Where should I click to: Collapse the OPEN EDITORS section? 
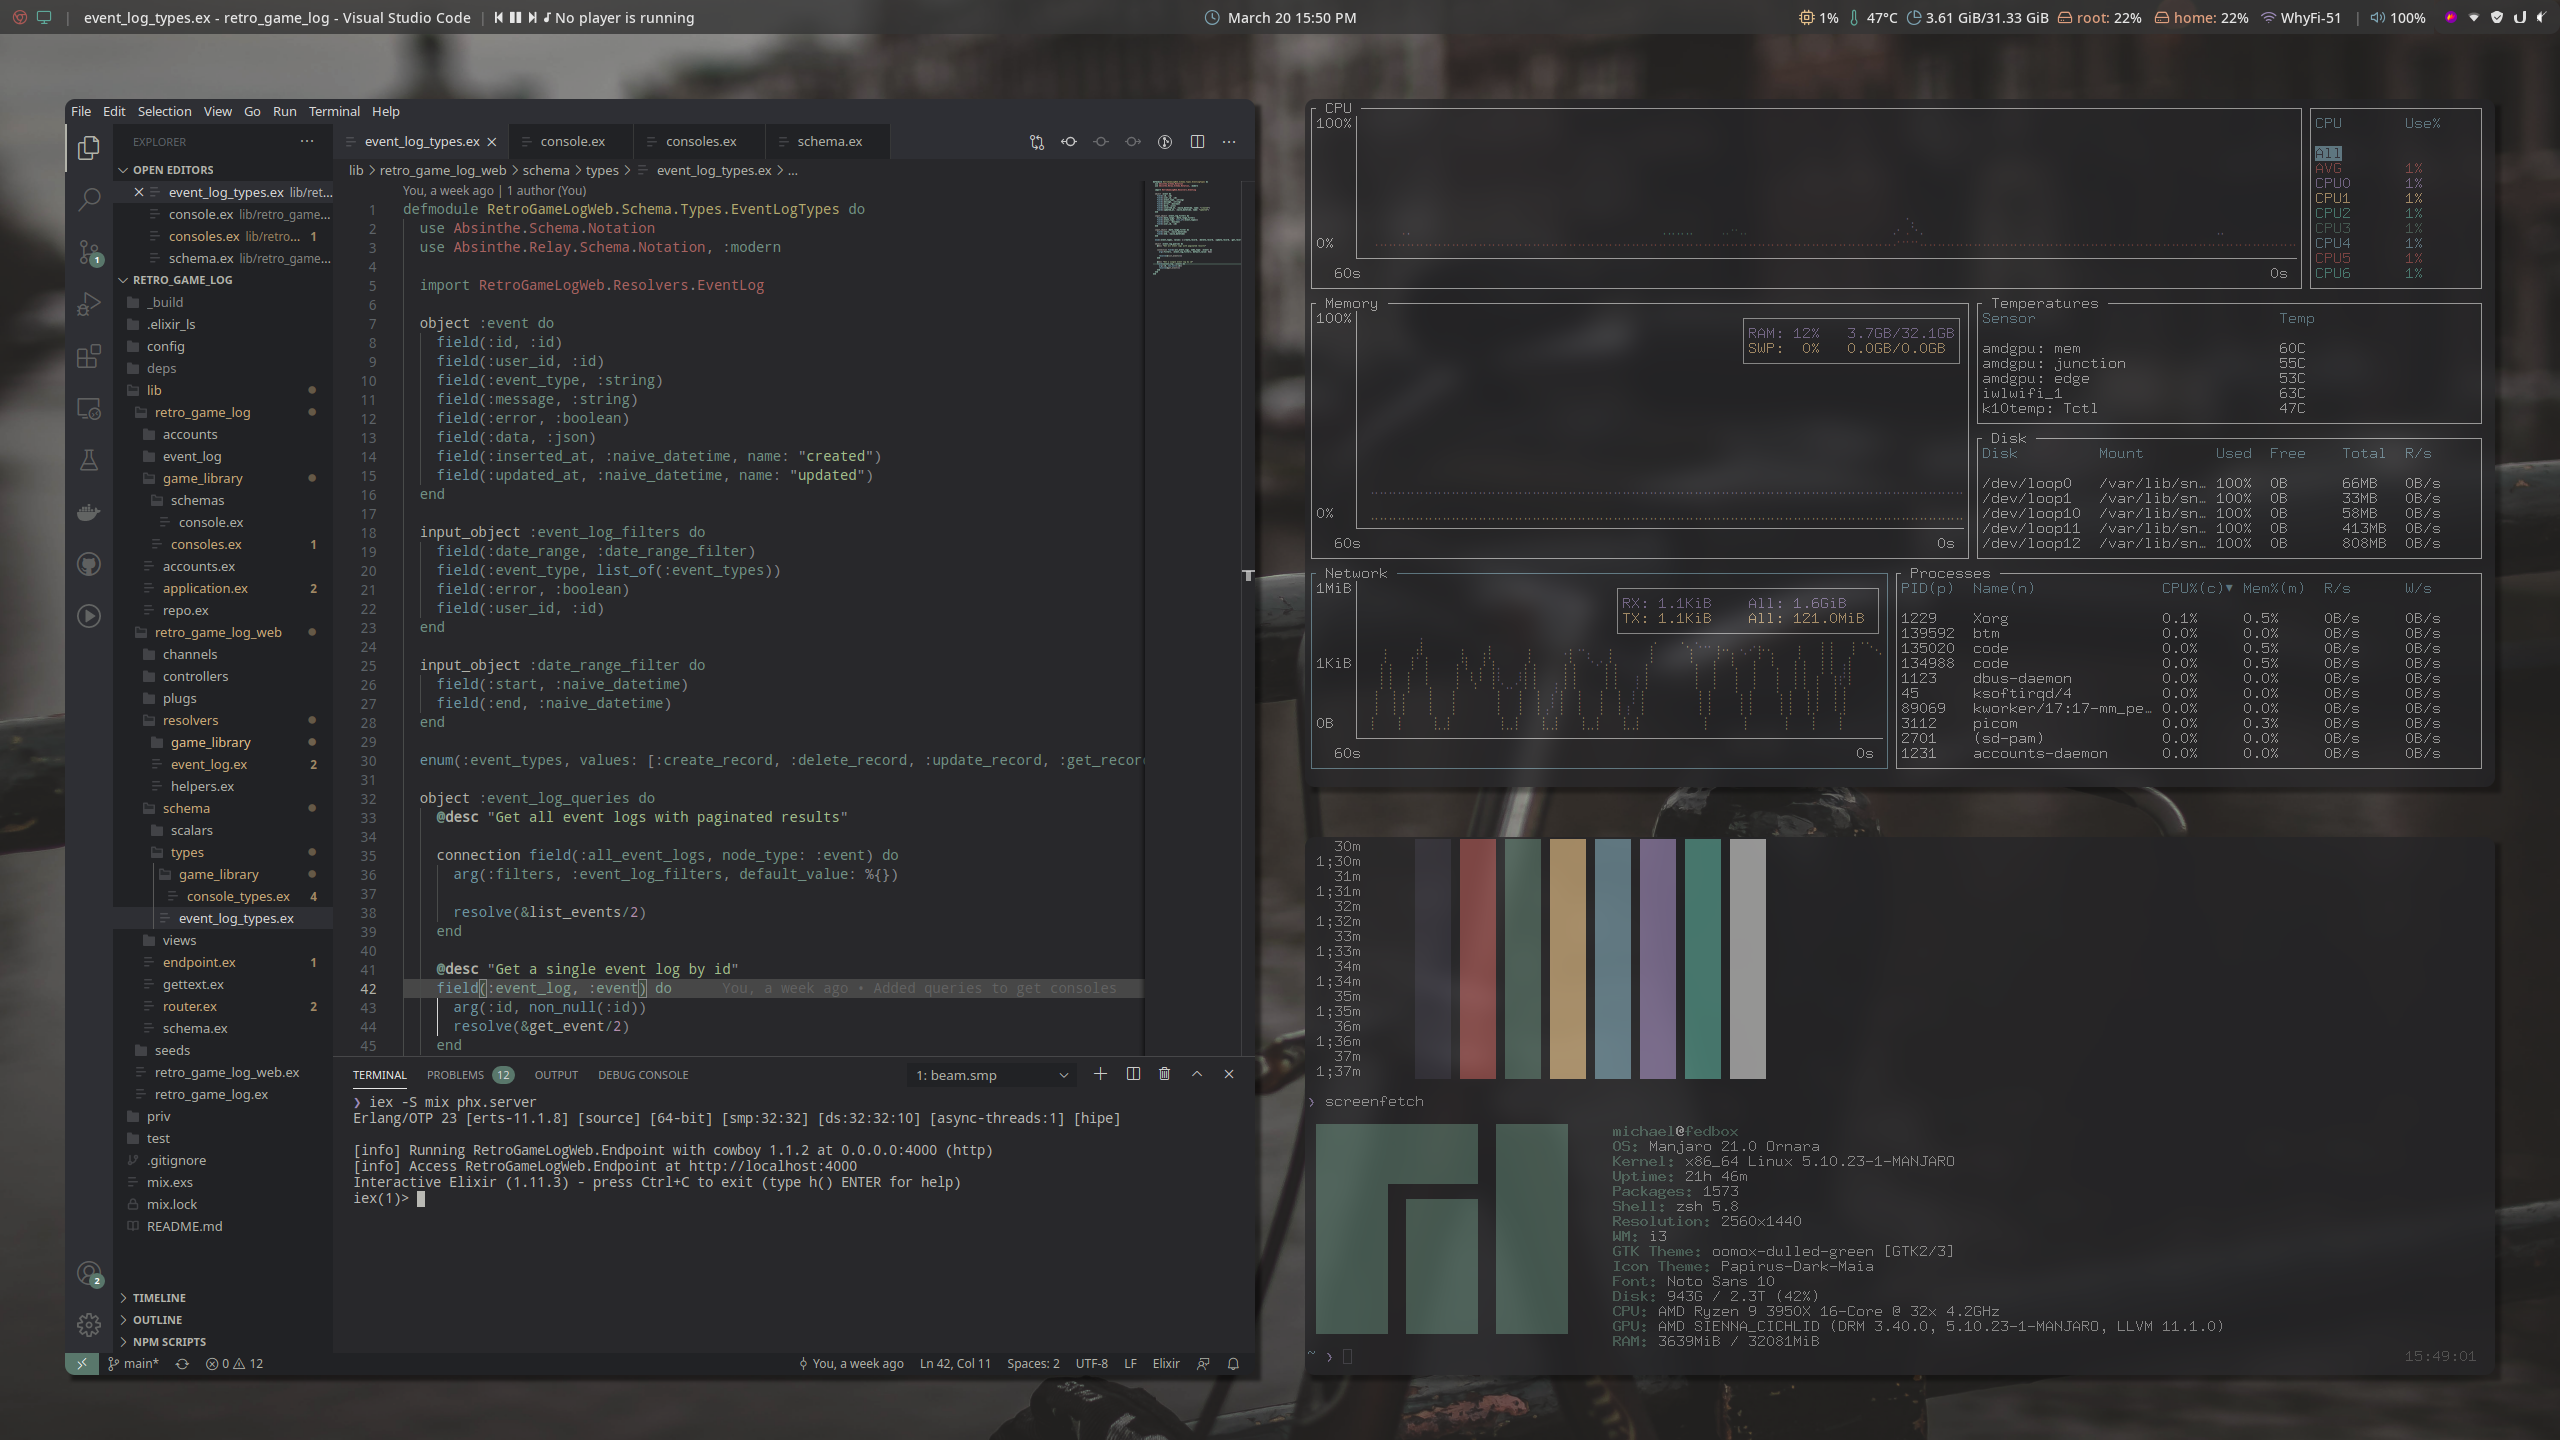176,170
